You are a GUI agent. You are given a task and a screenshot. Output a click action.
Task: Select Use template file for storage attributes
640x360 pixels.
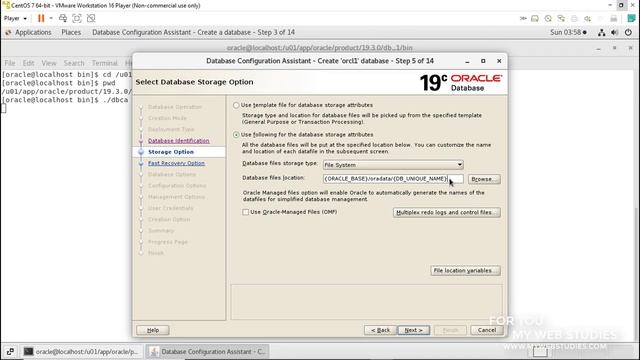point(236,105)
